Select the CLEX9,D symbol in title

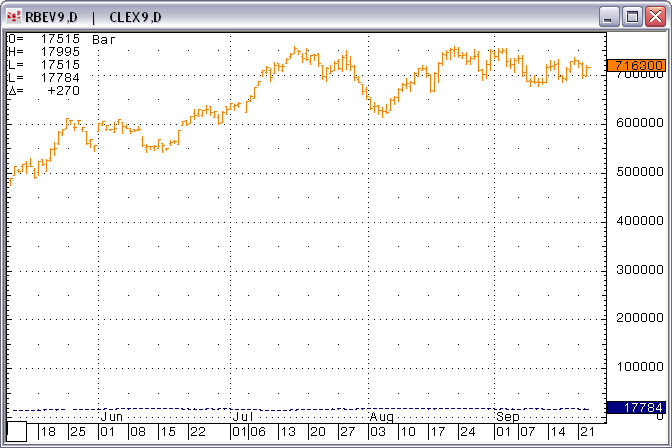pos(136,17)
